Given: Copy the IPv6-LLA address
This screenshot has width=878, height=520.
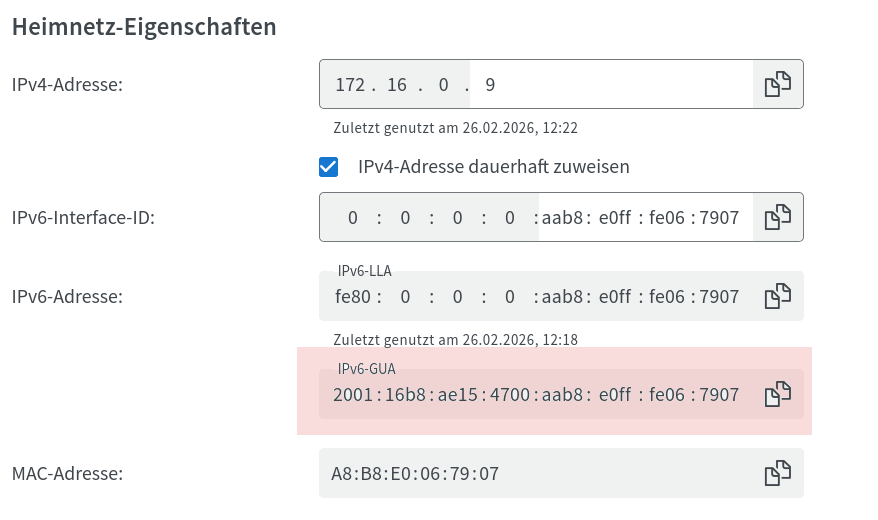Looking at the screenshot, I should coord(778,296).
